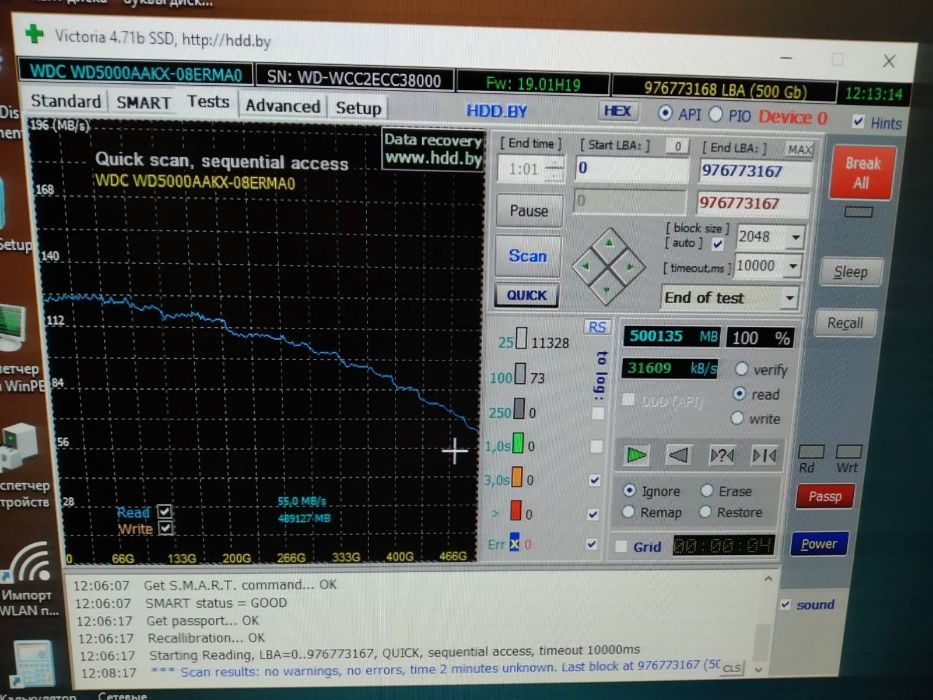The width and height of the screenshot is (933, 700).
Task: Toggle log checkbox for 3,0s blocks
Action: pyautogui.click(x=594, y=480)
